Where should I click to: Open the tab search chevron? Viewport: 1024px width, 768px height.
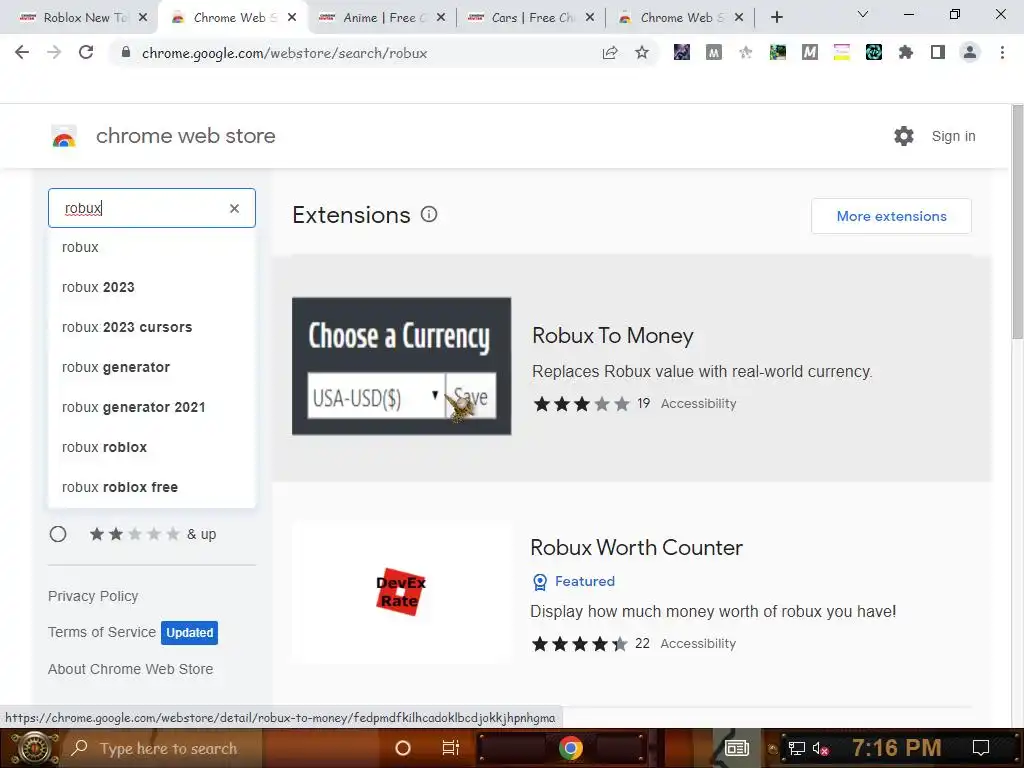click(863, 14)
